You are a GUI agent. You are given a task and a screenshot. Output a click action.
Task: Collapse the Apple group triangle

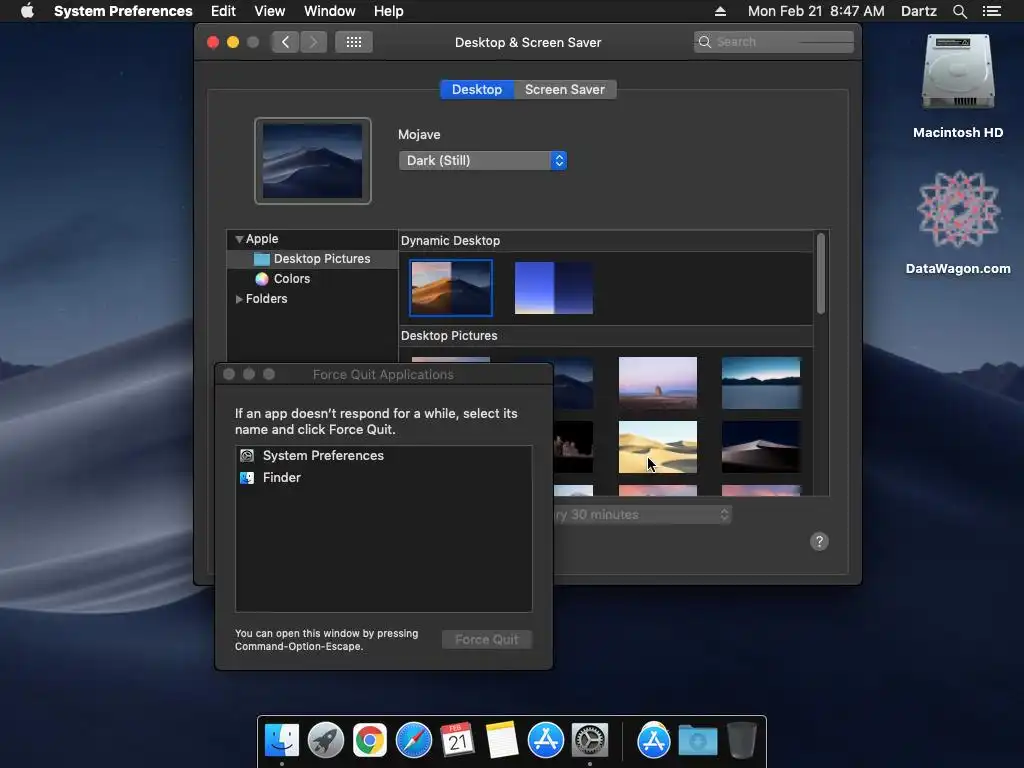[239, 239]
